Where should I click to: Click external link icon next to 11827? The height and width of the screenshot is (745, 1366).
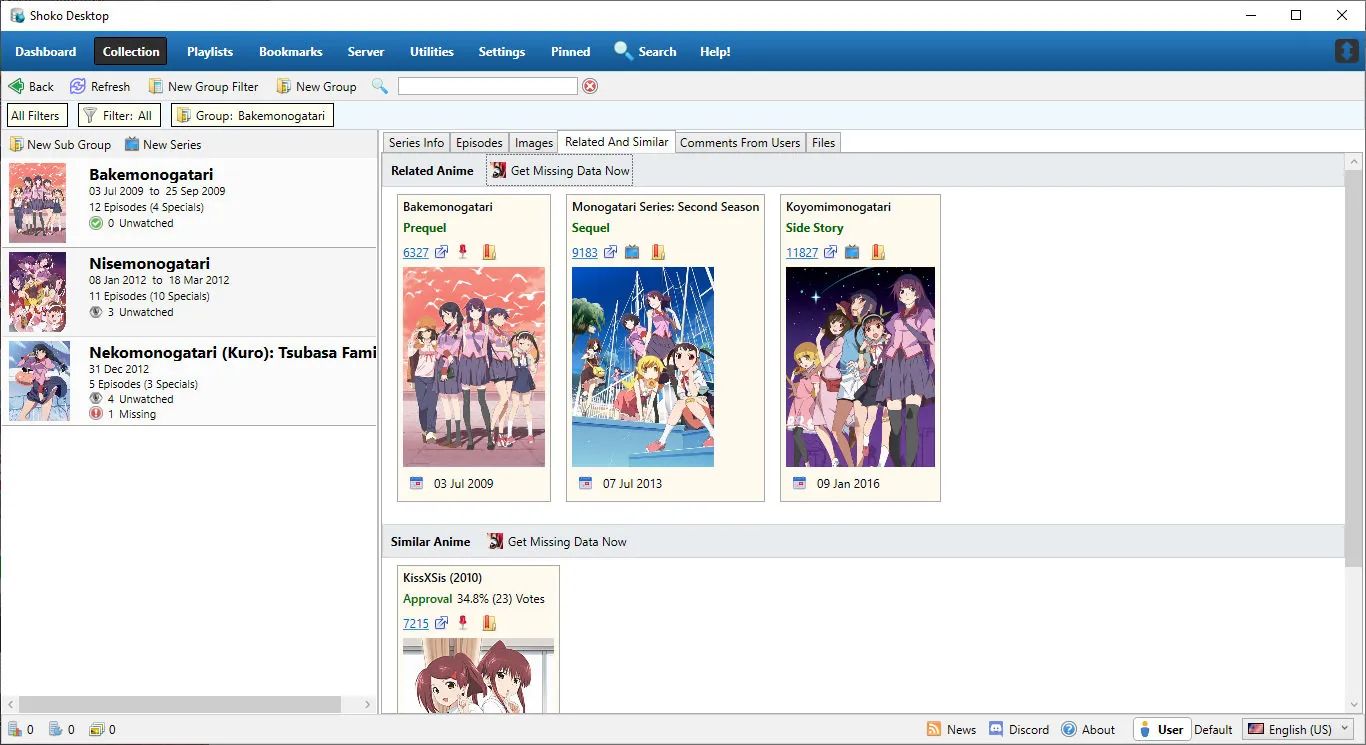pyautogui.click(x=830, y=252)
